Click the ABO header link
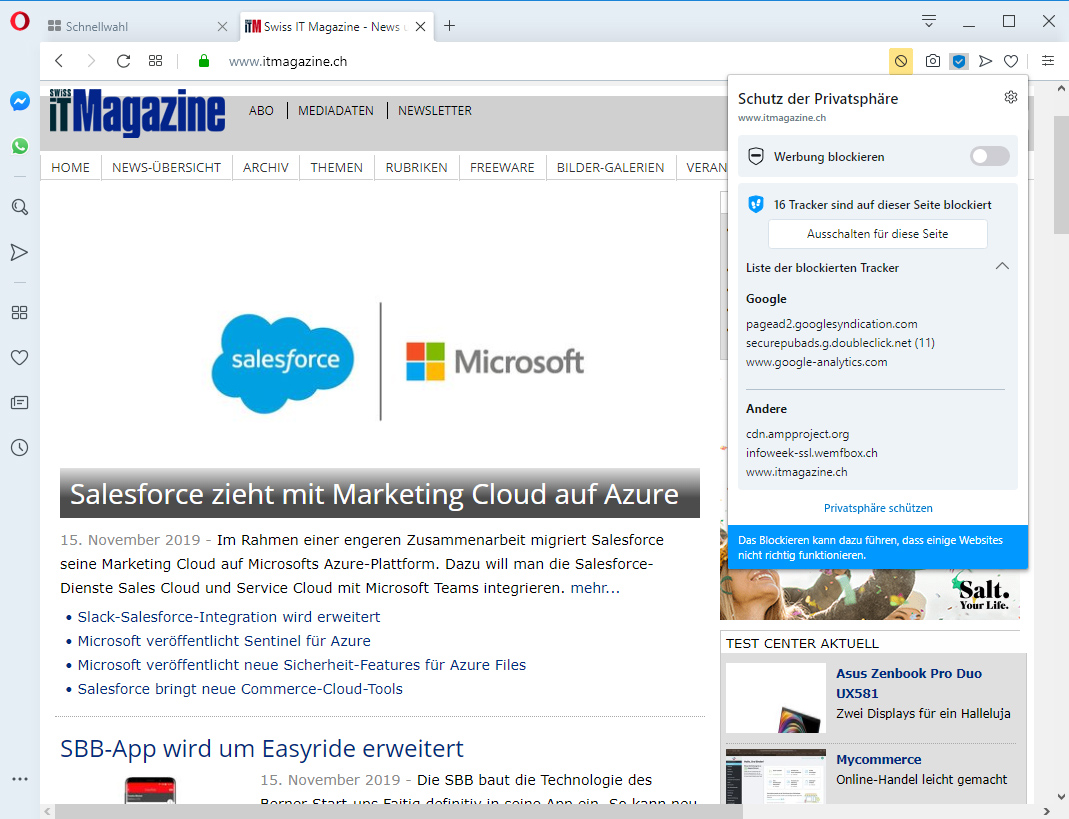The width and height of the screenshot is (1069, 819). point(261,110)
